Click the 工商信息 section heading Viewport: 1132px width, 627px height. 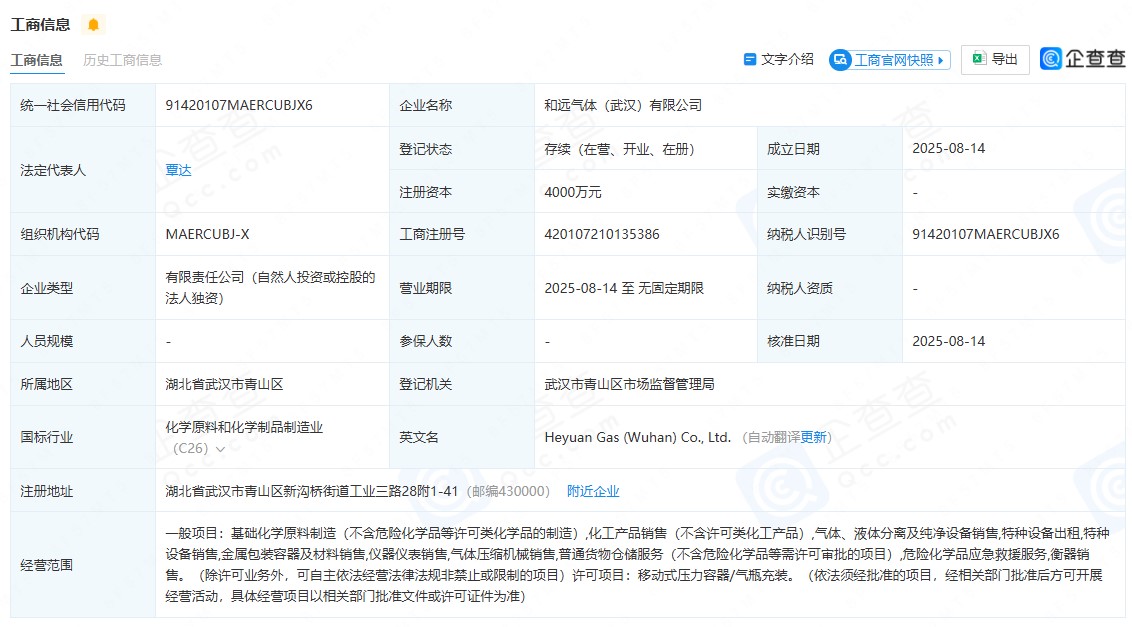(40, 25)
